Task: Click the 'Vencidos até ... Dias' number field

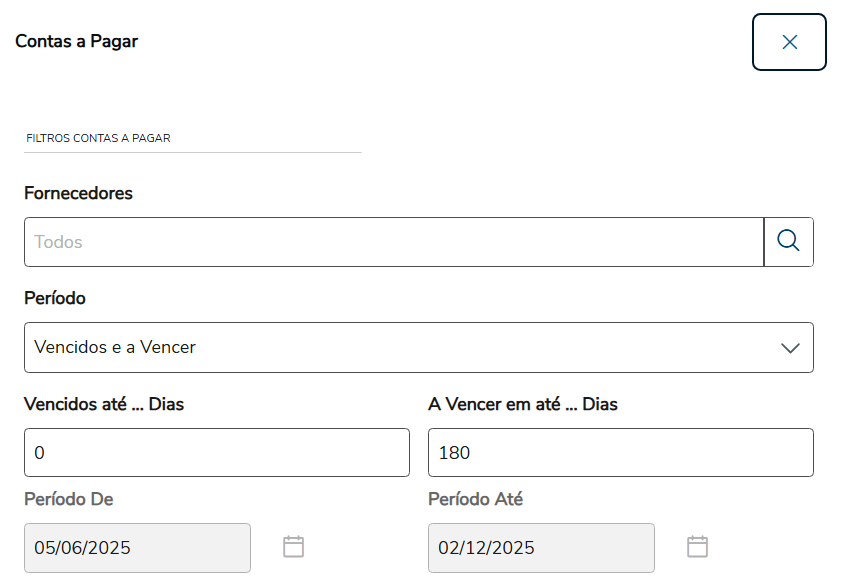Action: (x=216, y=453)
